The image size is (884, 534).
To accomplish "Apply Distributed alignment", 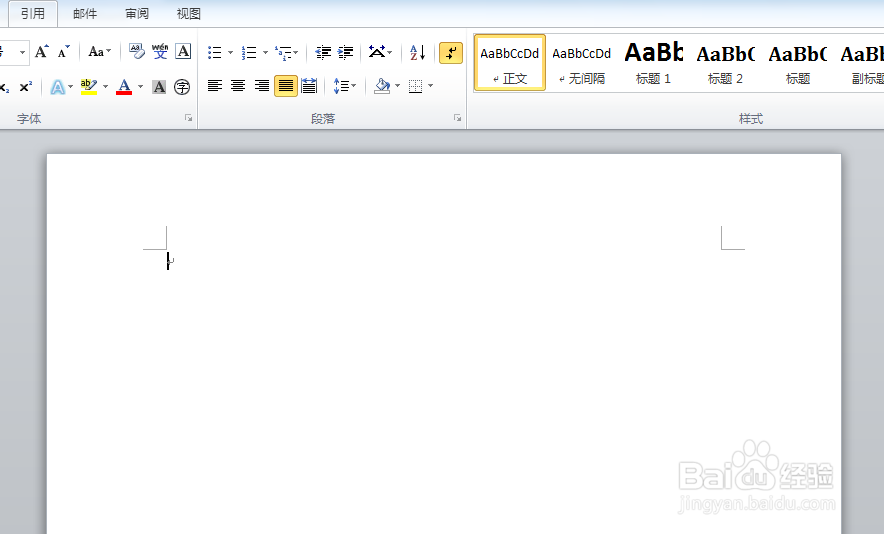I will [309, 86].
